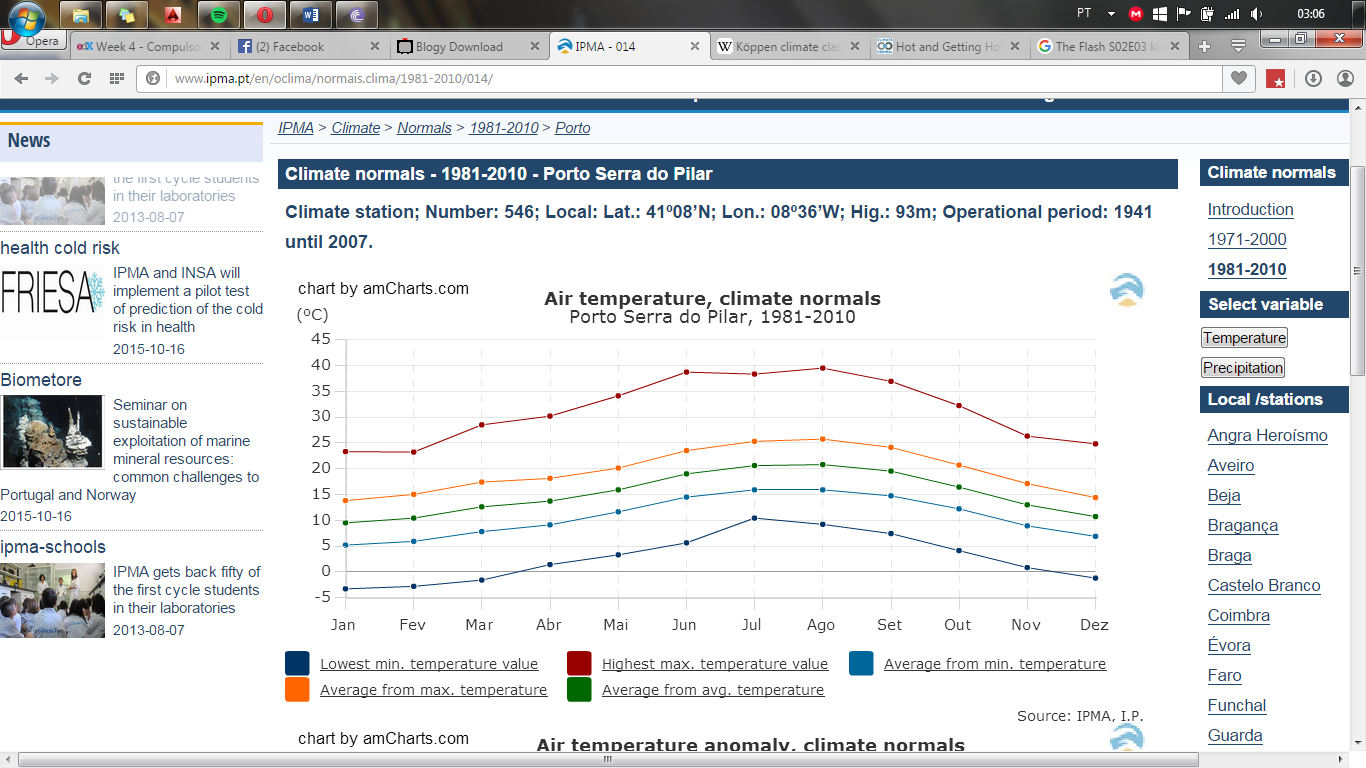Open the user account icon
1366x768 pixels.
(1345, 78)
